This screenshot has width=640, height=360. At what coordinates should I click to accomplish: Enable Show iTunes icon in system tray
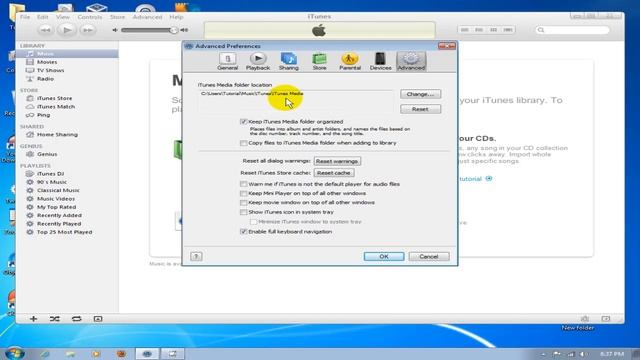(244, 212)
